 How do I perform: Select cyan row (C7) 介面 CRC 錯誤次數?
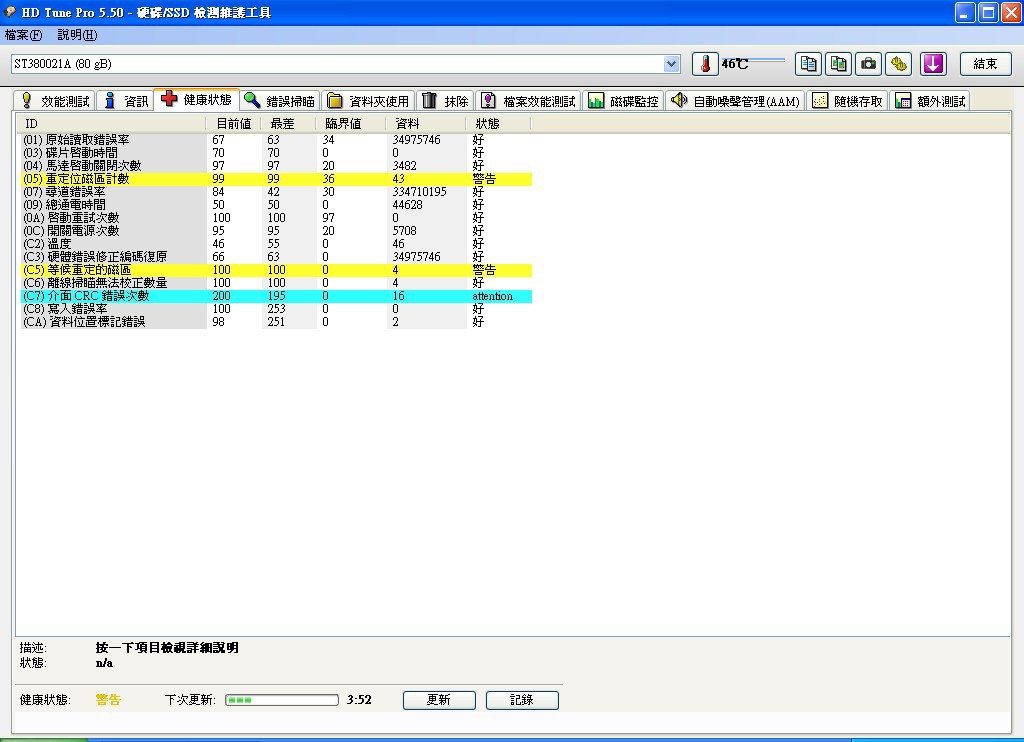276,296
